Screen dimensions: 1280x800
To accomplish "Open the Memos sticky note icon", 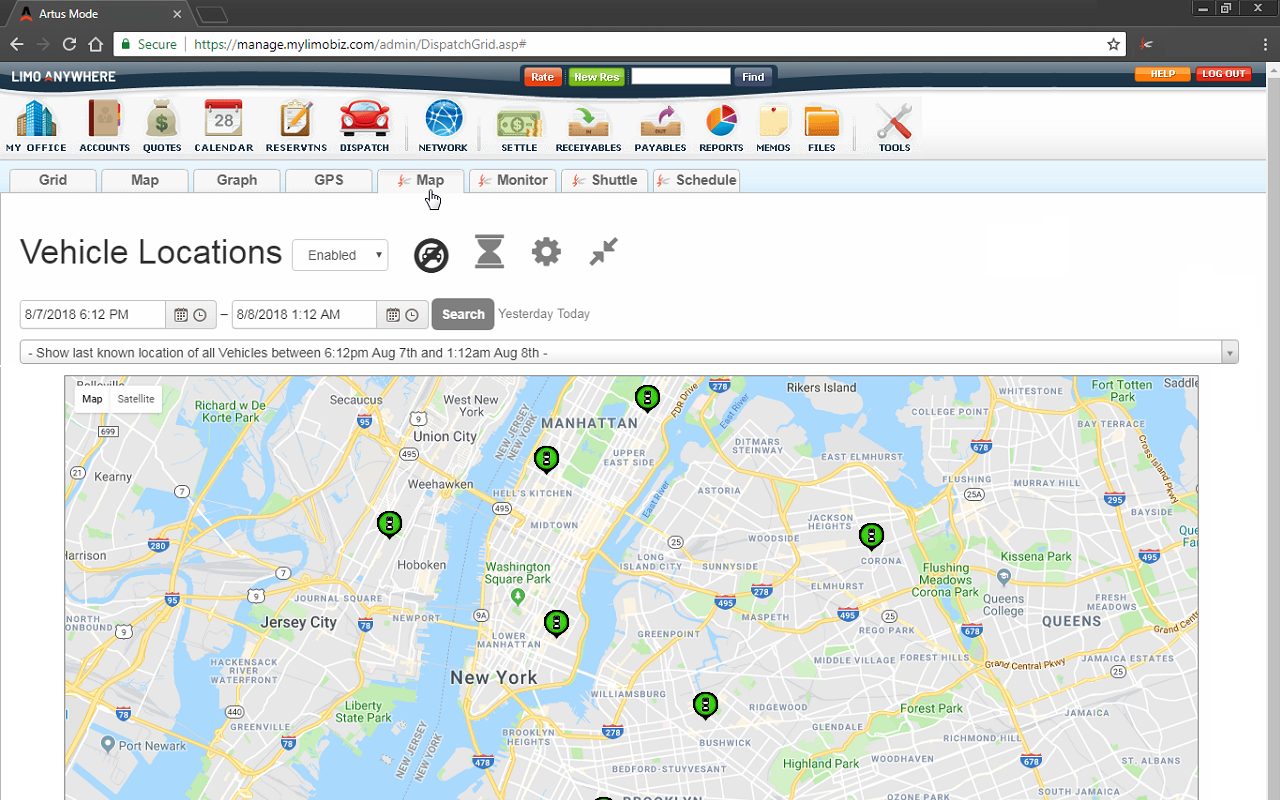I will [774, 126].
